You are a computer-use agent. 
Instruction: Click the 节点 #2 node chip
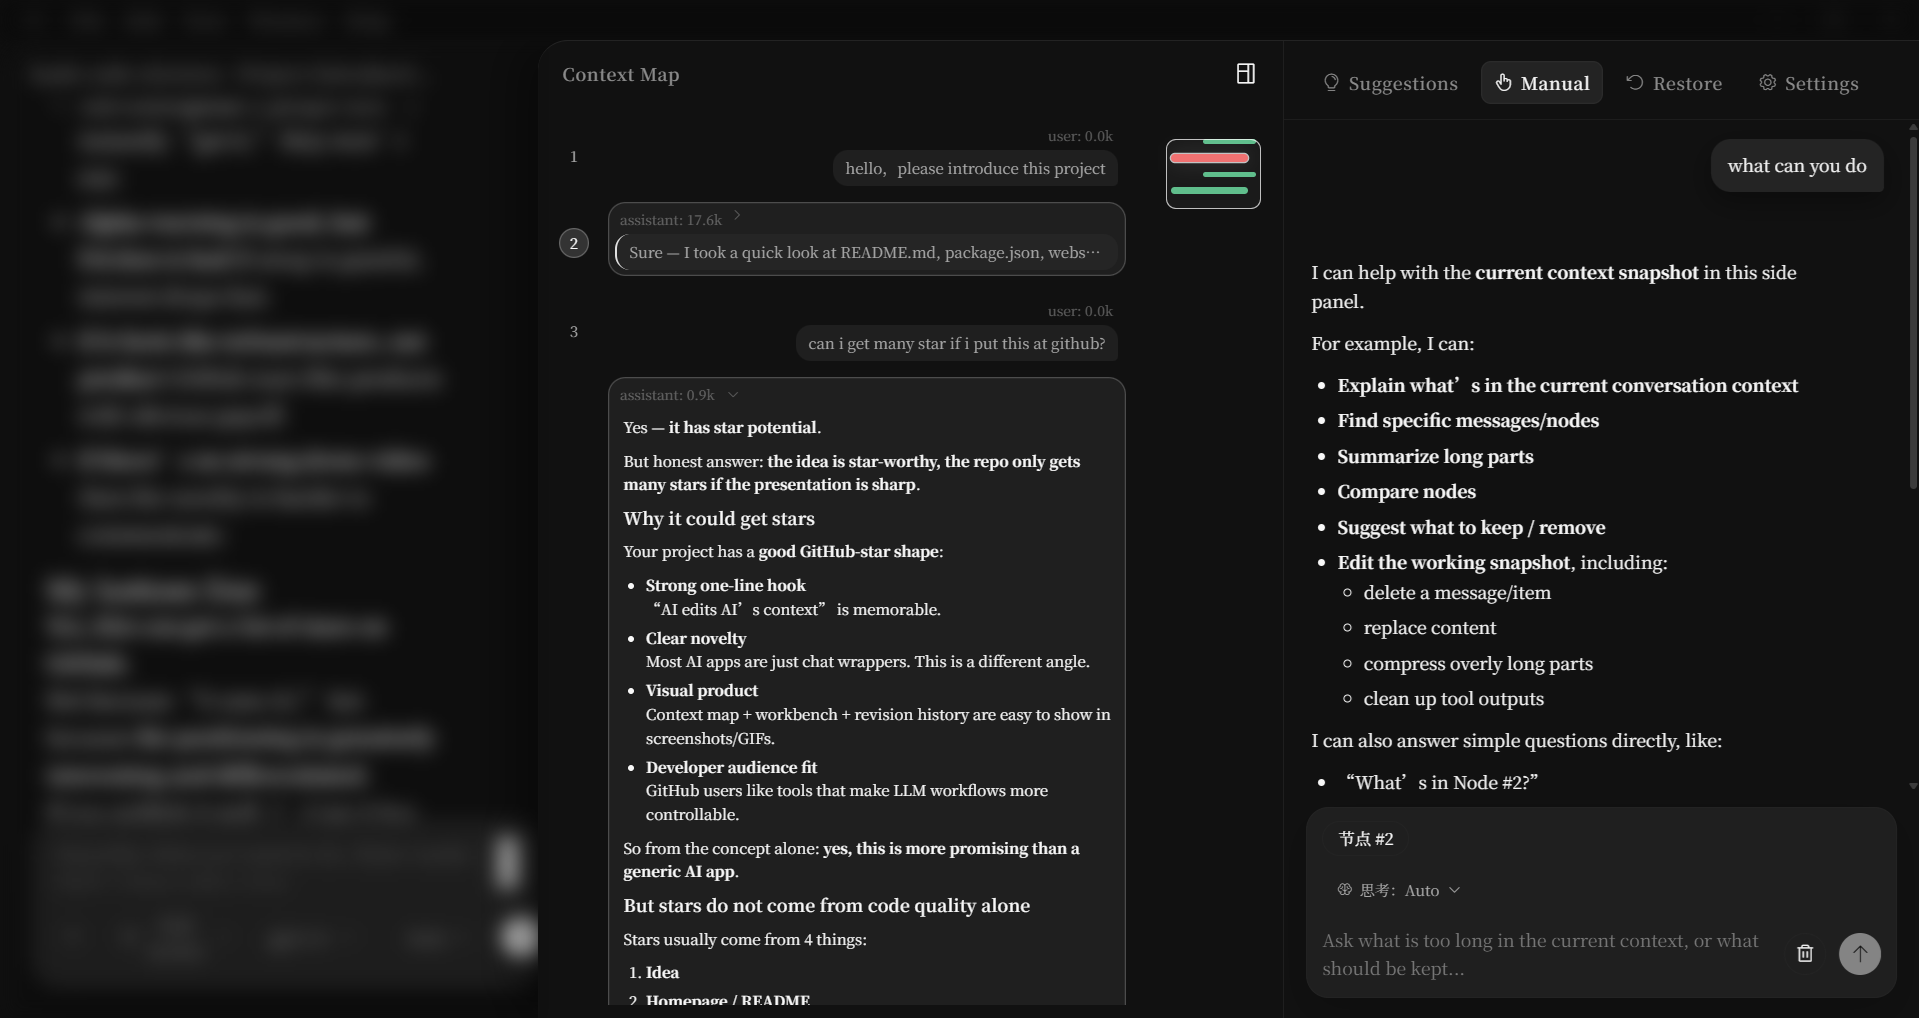click(1366, 839)
